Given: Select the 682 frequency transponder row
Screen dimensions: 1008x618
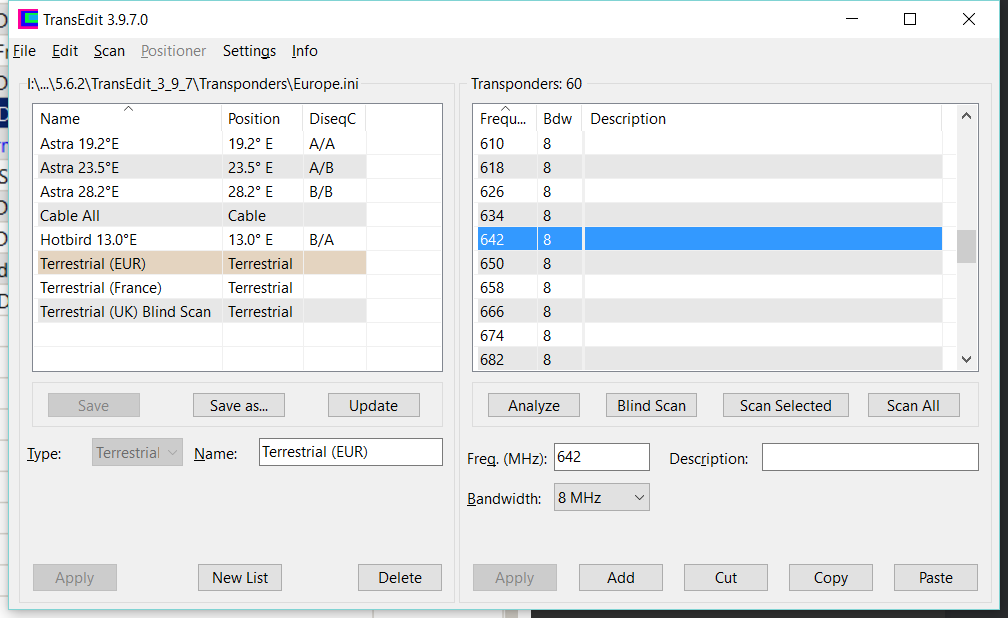Looking at the screenshot, I should point(710,359).
